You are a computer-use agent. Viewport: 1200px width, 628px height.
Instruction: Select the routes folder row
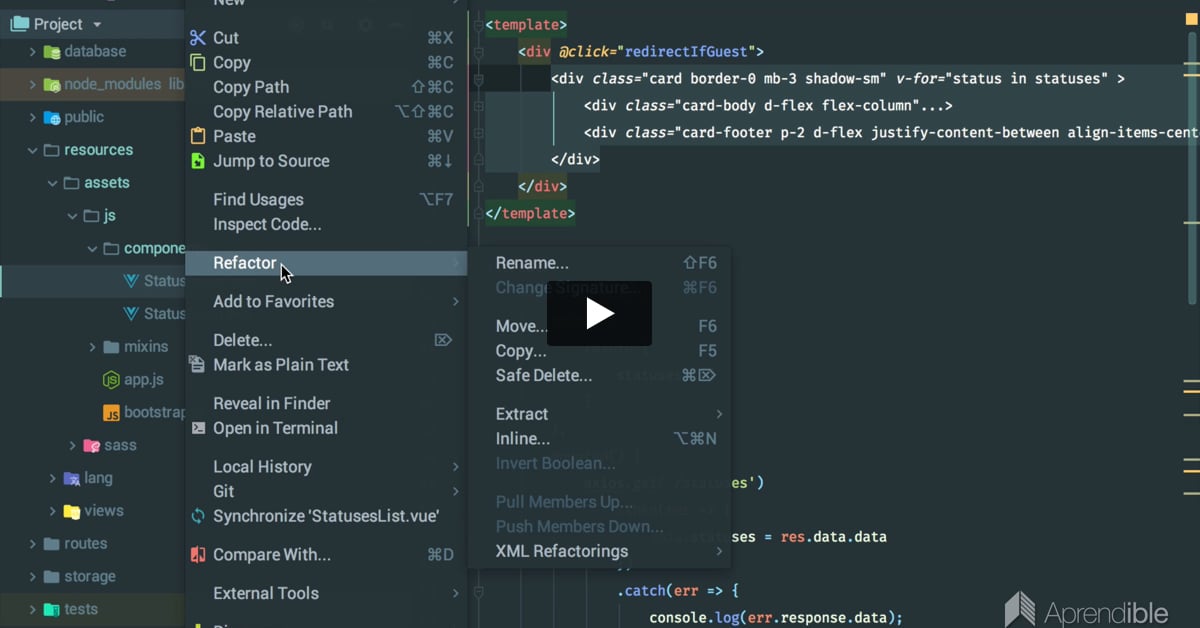[x=93, y=544]
